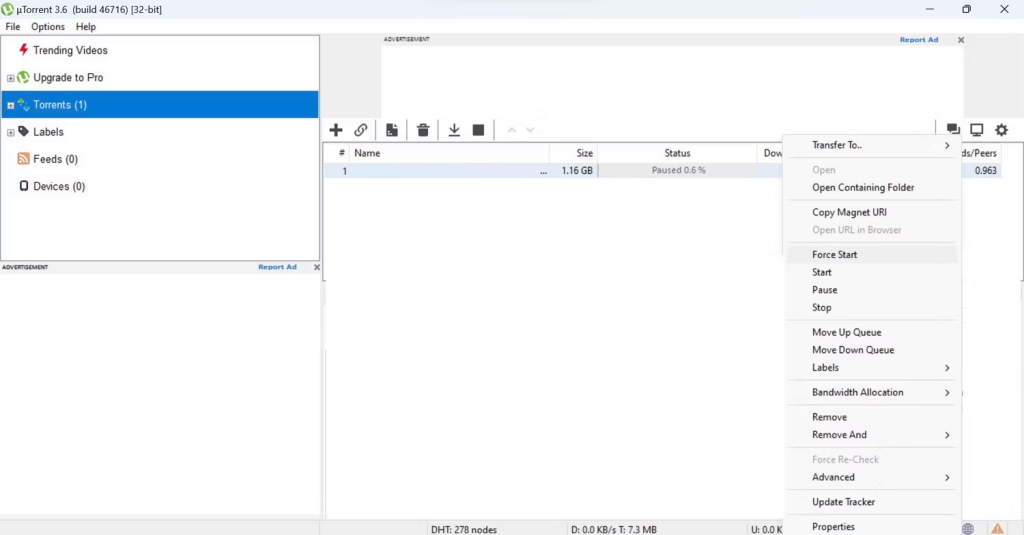Click the Feeds RSS icon

click(x=24, y=159)
